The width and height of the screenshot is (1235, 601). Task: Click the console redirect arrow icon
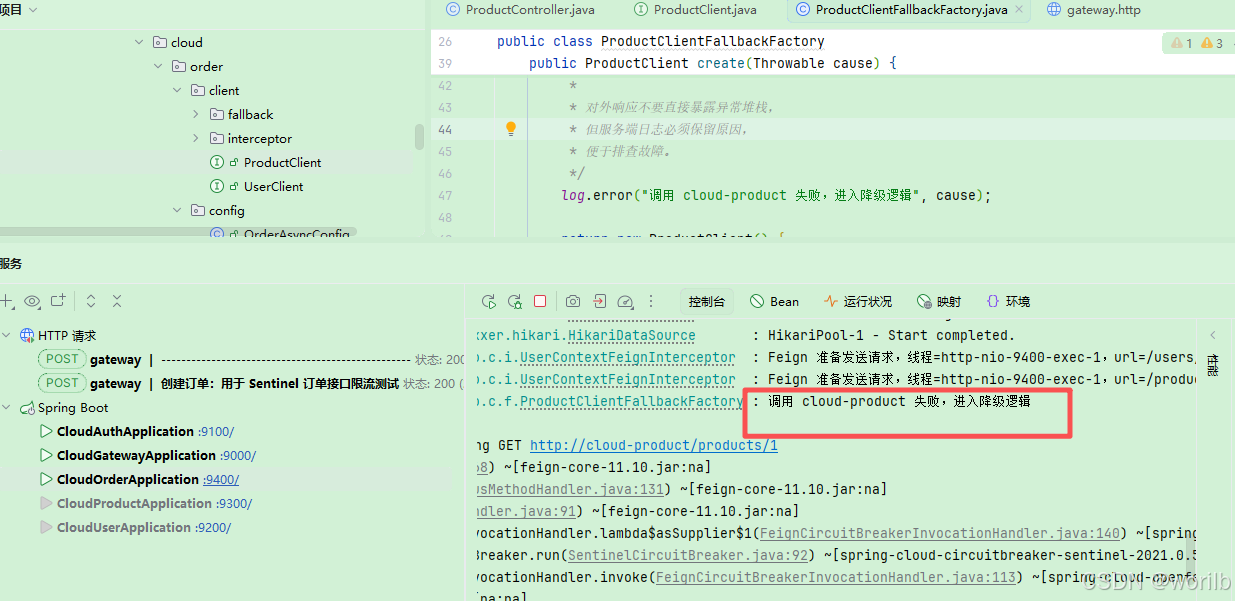pos(599,301)
